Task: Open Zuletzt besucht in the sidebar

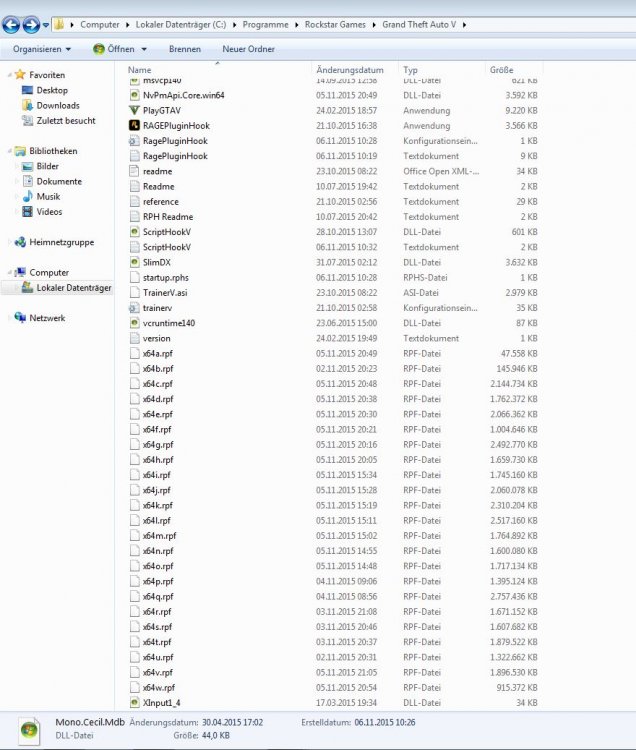Action: [66, 121]
